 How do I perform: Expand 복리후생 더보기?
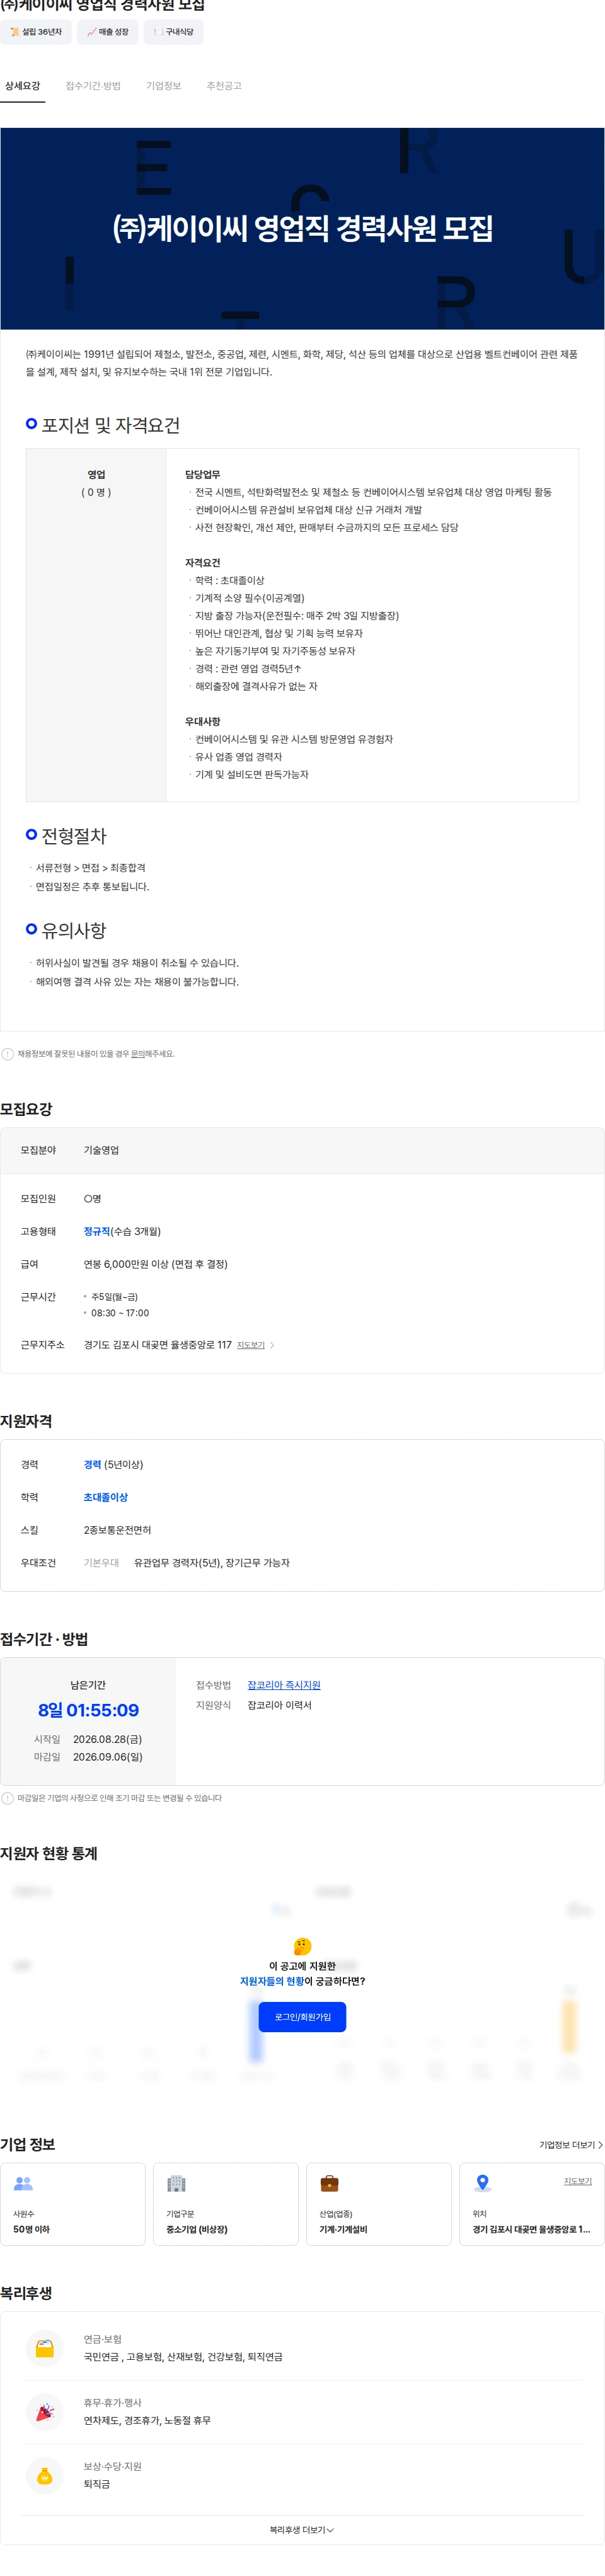click(302, 2530)
